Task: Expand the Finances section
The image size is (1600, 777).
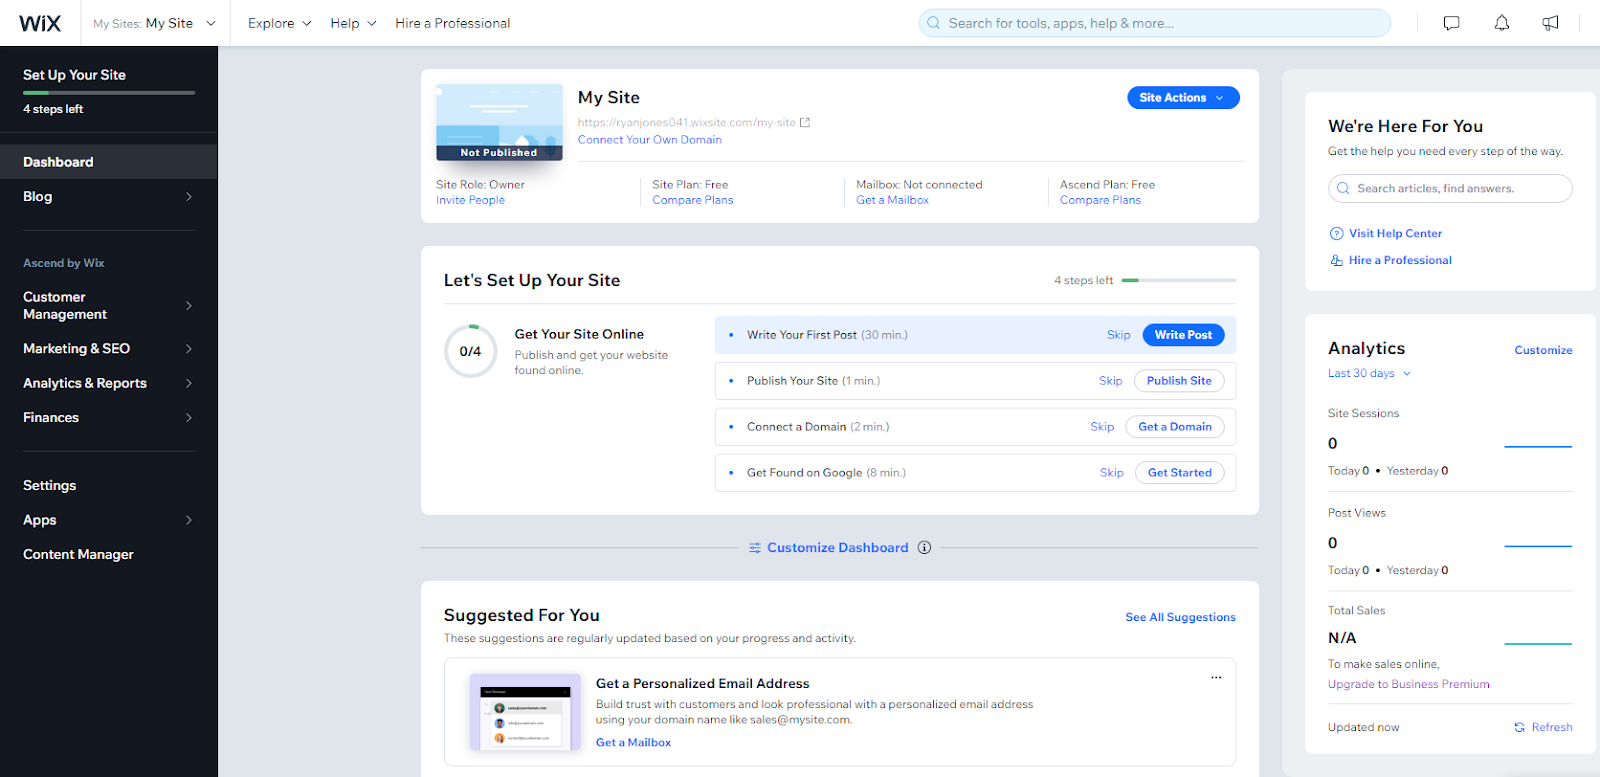Action: (x=108, y=418)
